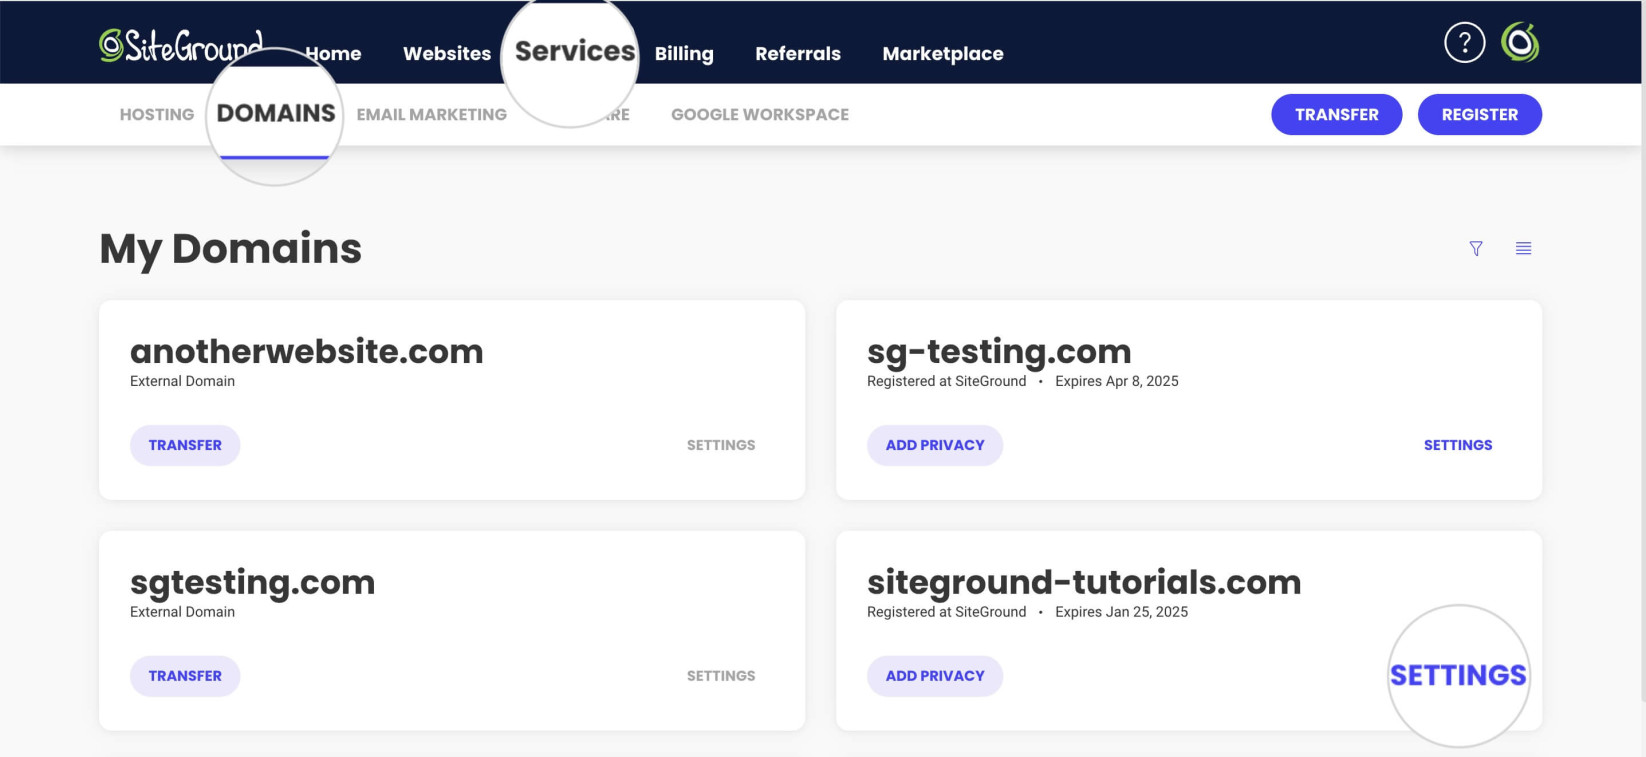The height and width of the screenshot is (757, 1646).
Task: Add privacy to sg-testing.com
Action: [935, 445]
